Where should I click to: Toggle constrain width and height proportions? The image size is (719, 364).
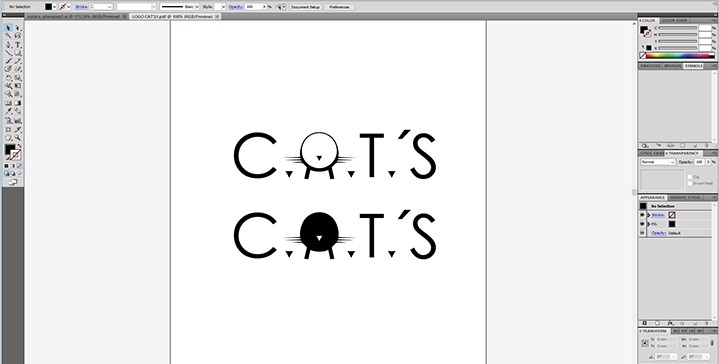(712, 342)
